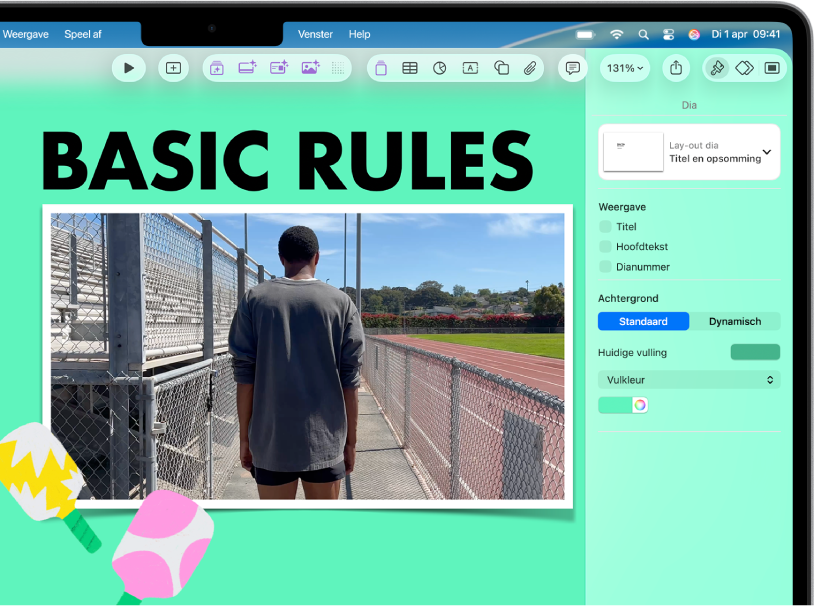
Task: Open the Shapes tool in the toolbar
Action: click(x=501, y=68)
